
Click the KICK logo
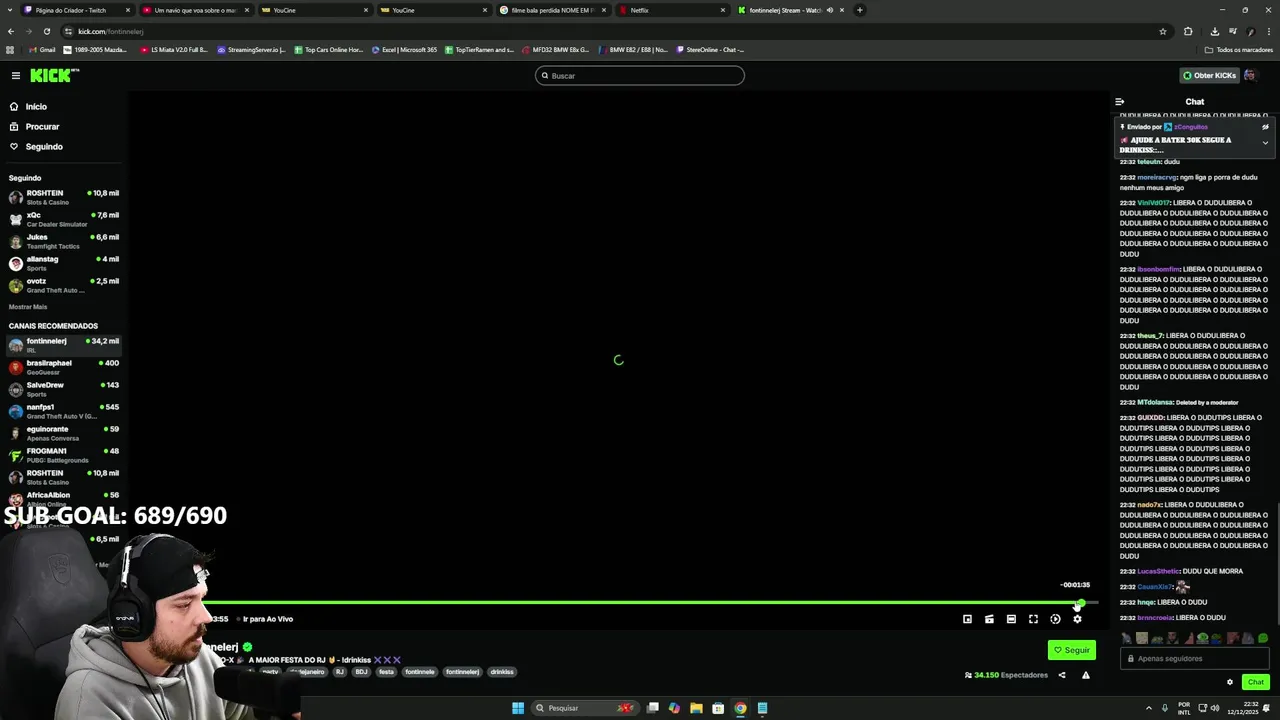52,76
